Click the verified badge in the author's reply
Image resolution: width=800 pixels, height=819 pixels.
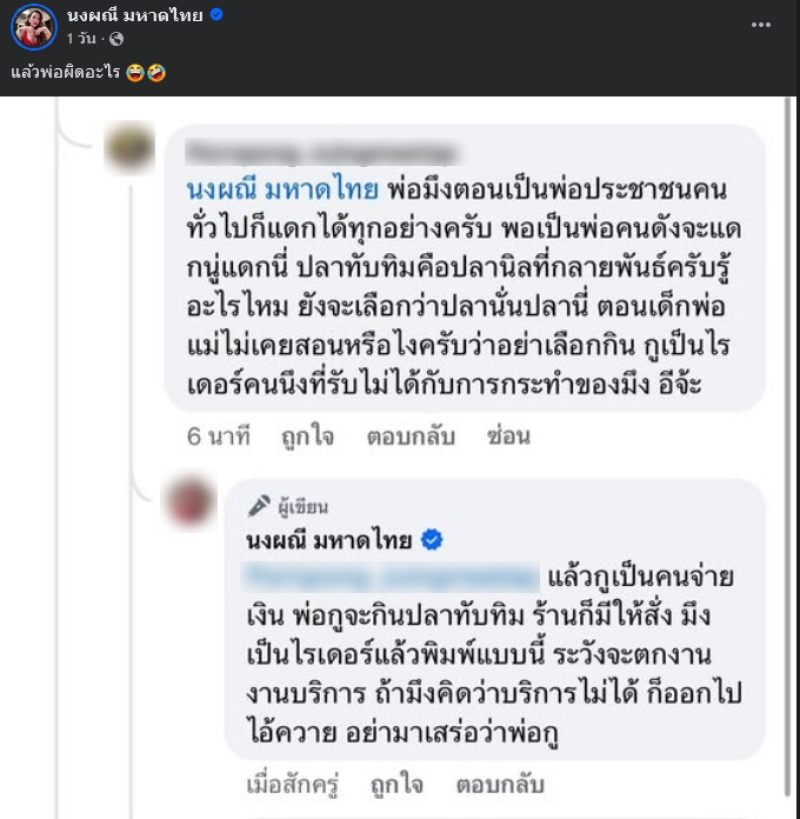click(x=432, y=540)
